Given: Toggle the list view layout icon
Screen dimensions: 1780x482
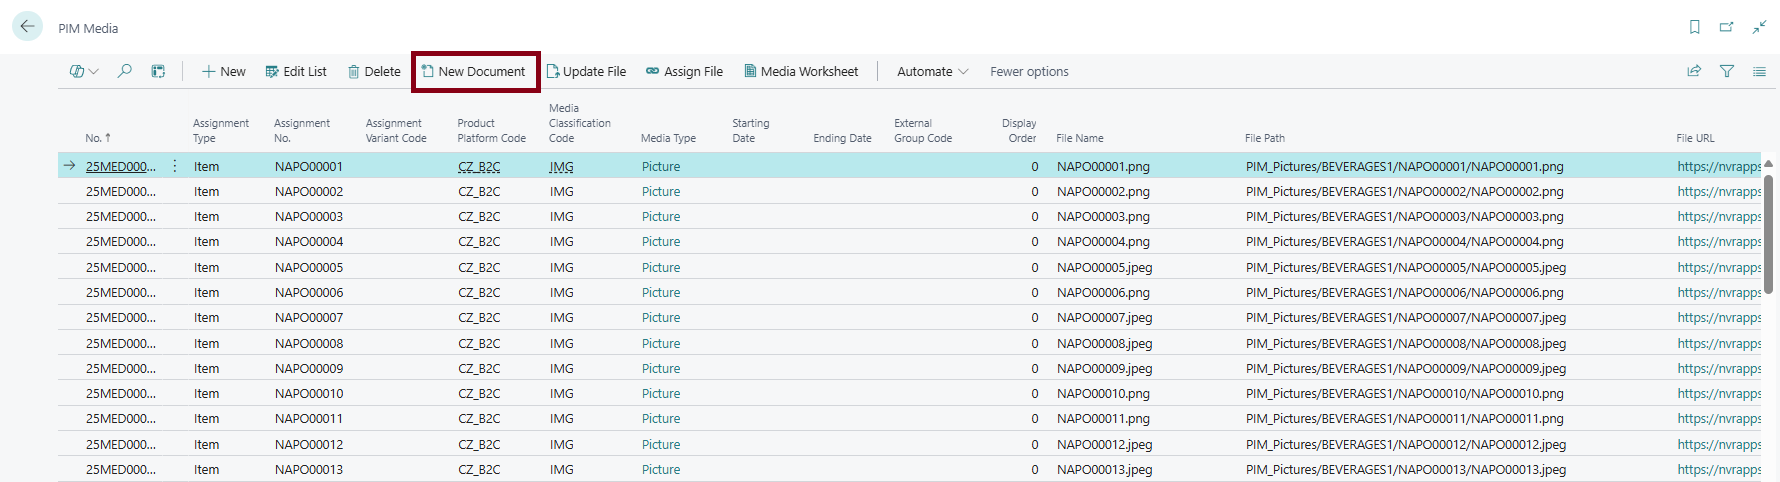Looking at the screenshot, I should (x=1759, y=71).
